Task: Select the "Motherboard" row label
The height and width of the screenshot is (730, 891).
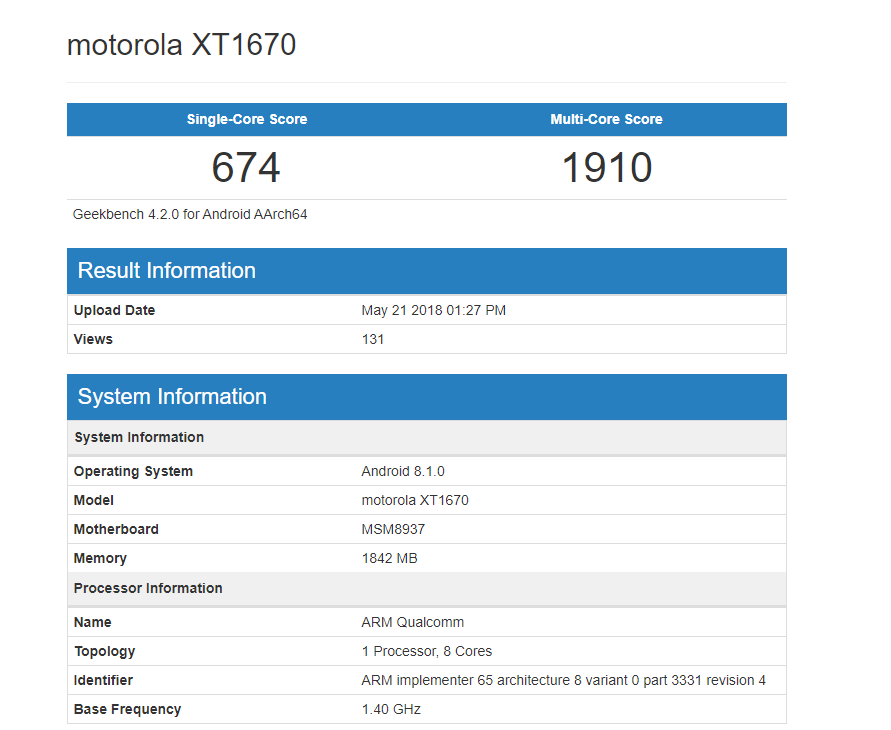Action: point(116,529)
